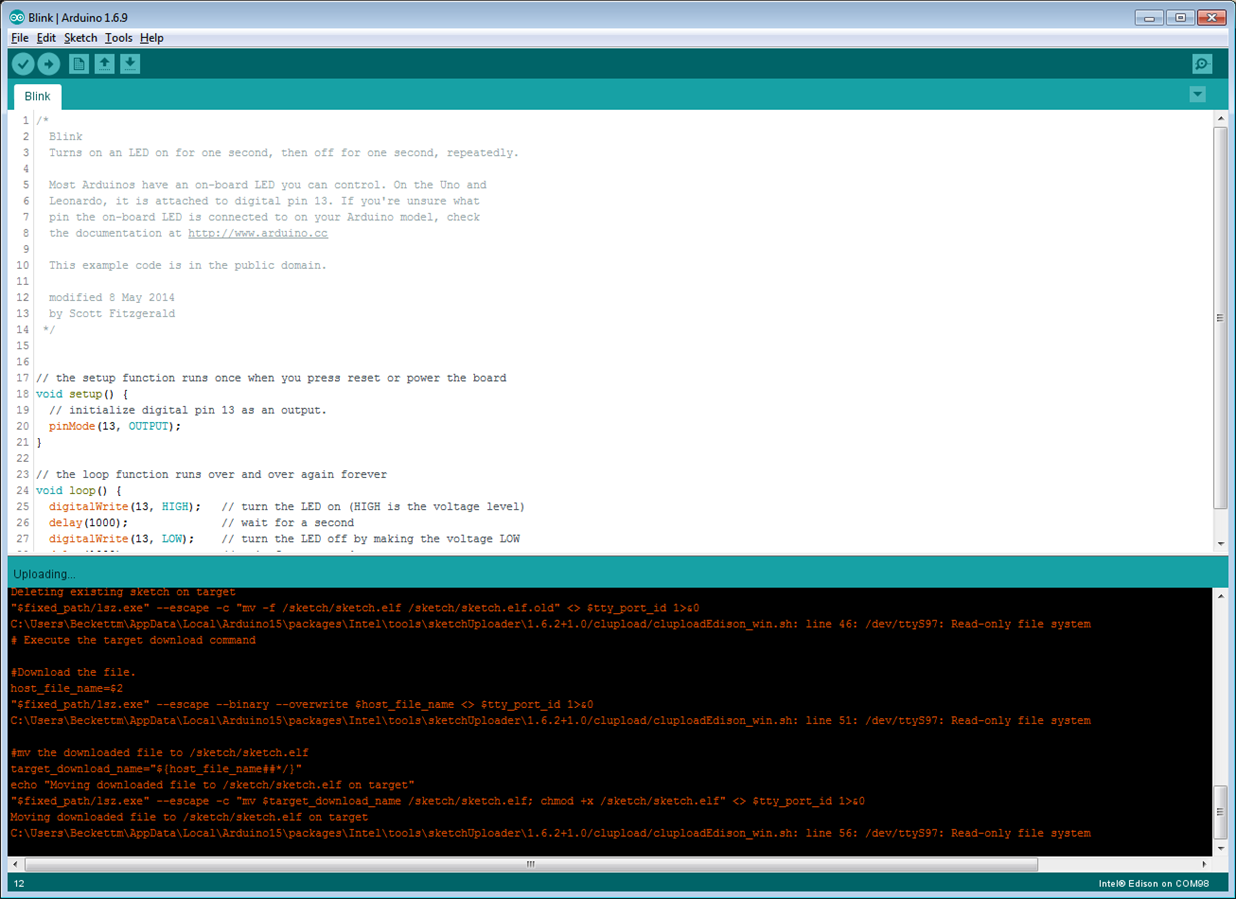Create a new sketch with New icon
This screenshot has height=899, width=1236.
(x=79, y=64)
